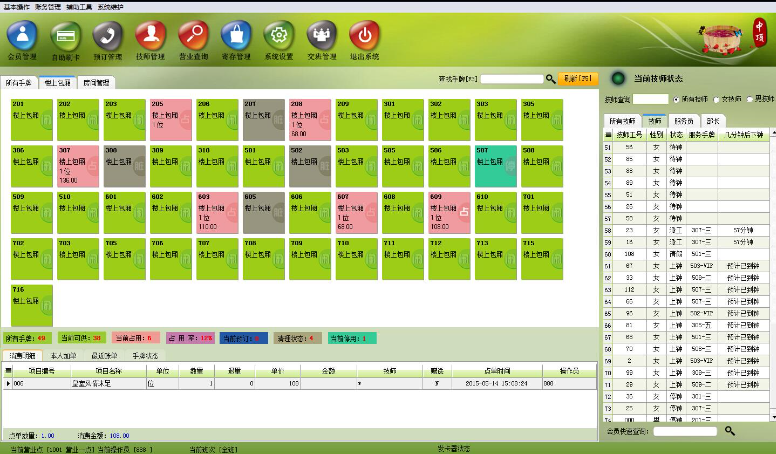Click 退出系统 power exit icon

[x=365, y=36]
